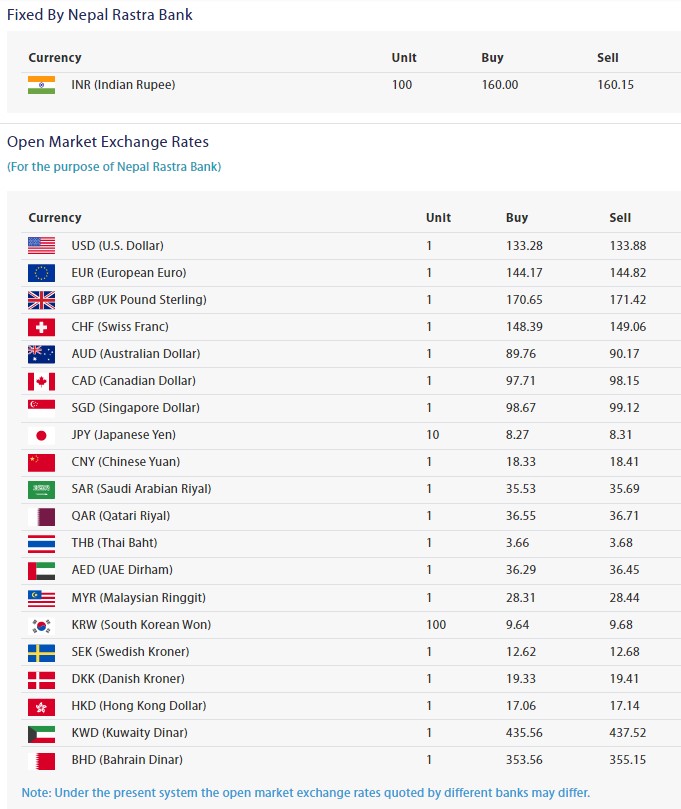The height and width of the screenshot is (809, 681).
Task: Click the U.S. flag icon
Action: (41, 245)
